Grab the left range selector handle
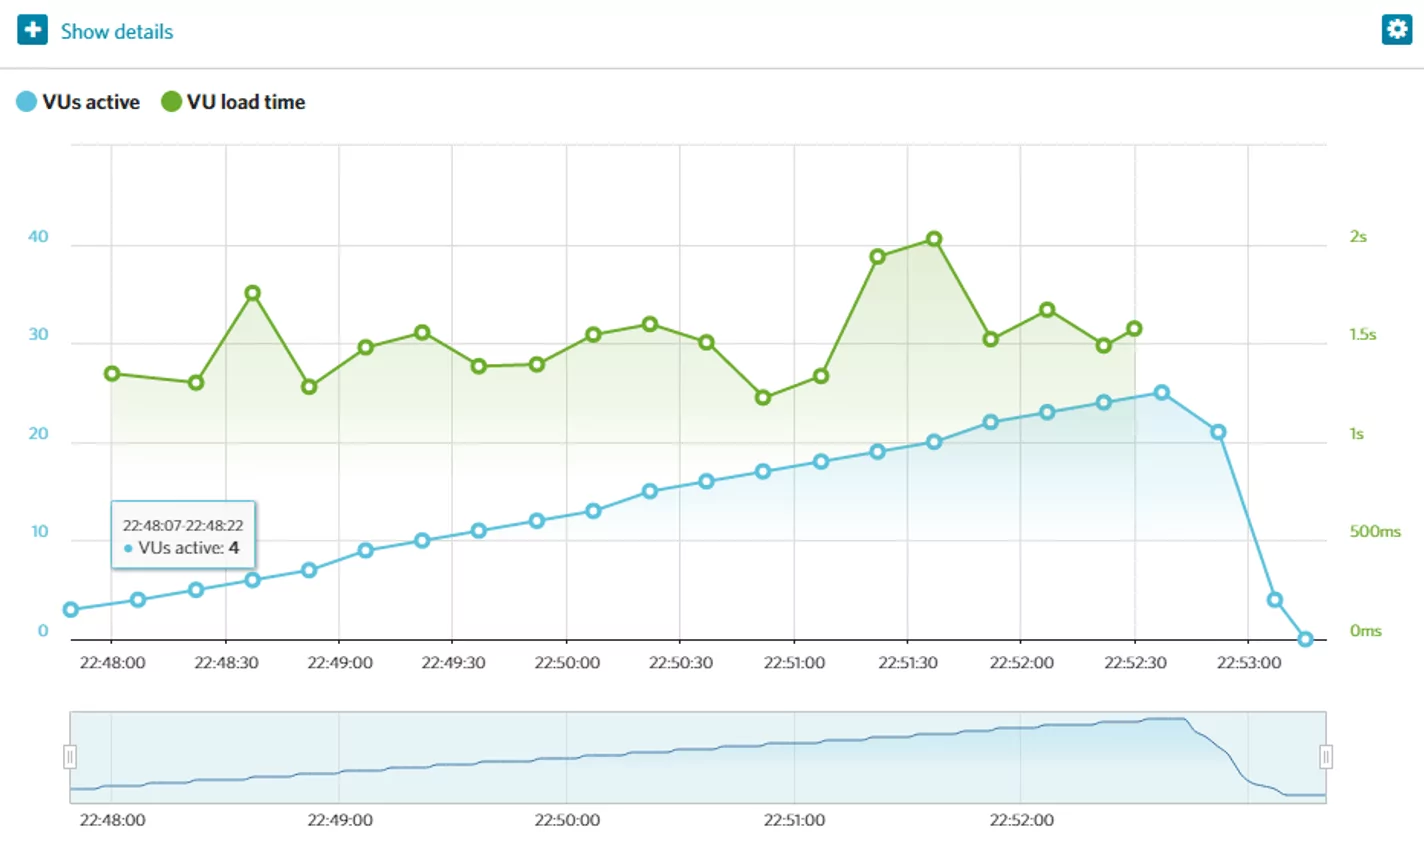1424x842 pixels. [x=70, y=757]
